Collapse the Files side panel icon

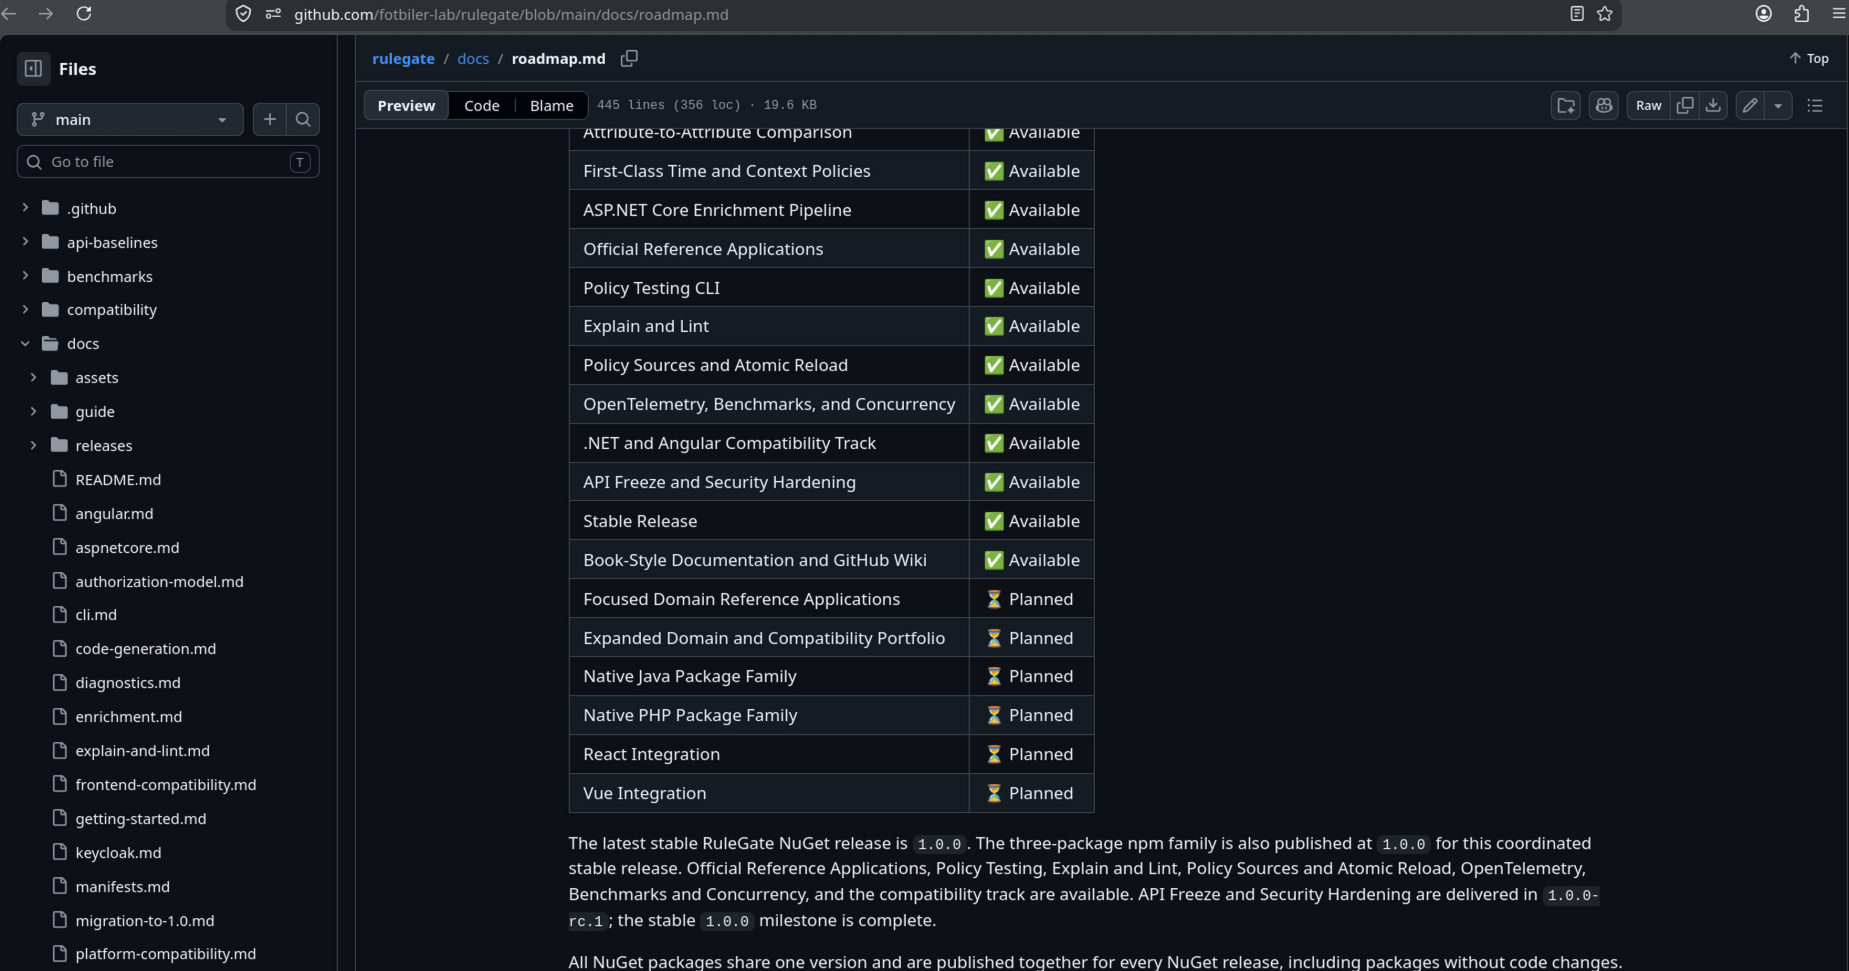(33, 68)
